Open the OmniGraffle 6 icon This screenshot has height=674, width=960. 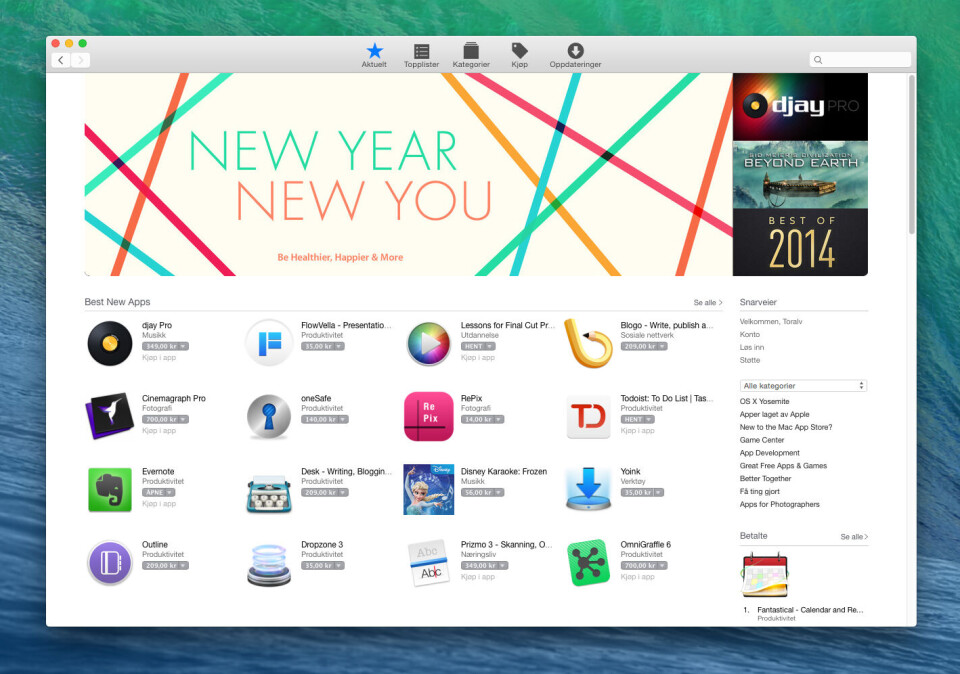(588, 563)
